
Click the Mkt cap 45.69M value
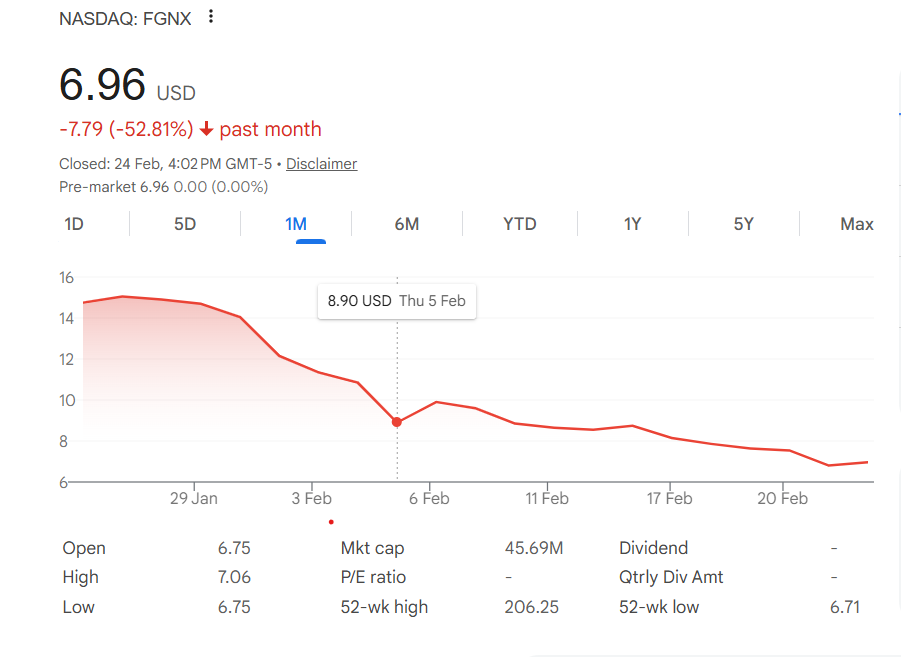(x=533, y=548)
